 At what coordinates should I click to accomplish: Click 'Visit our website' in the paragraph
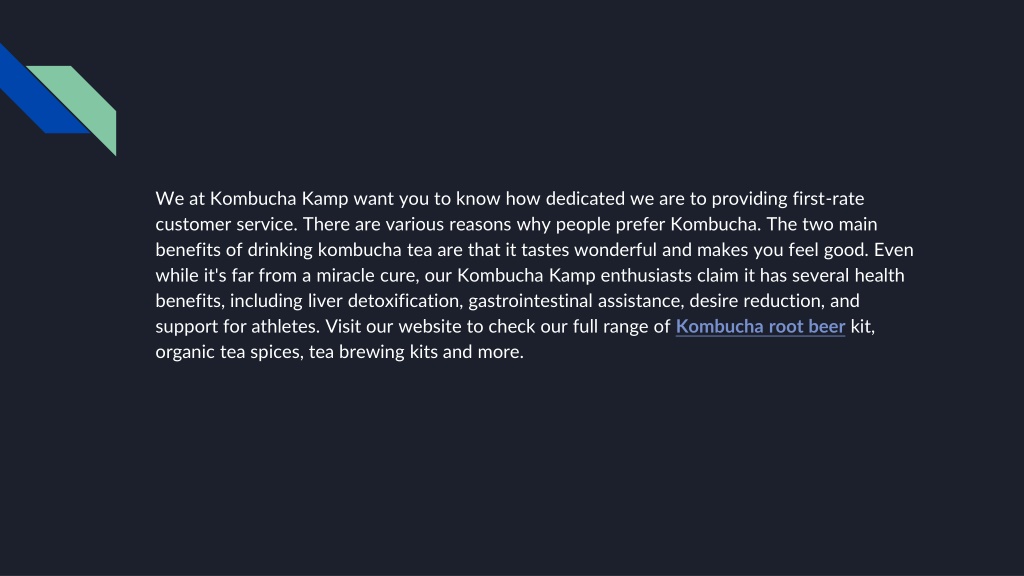pos(393,327)
